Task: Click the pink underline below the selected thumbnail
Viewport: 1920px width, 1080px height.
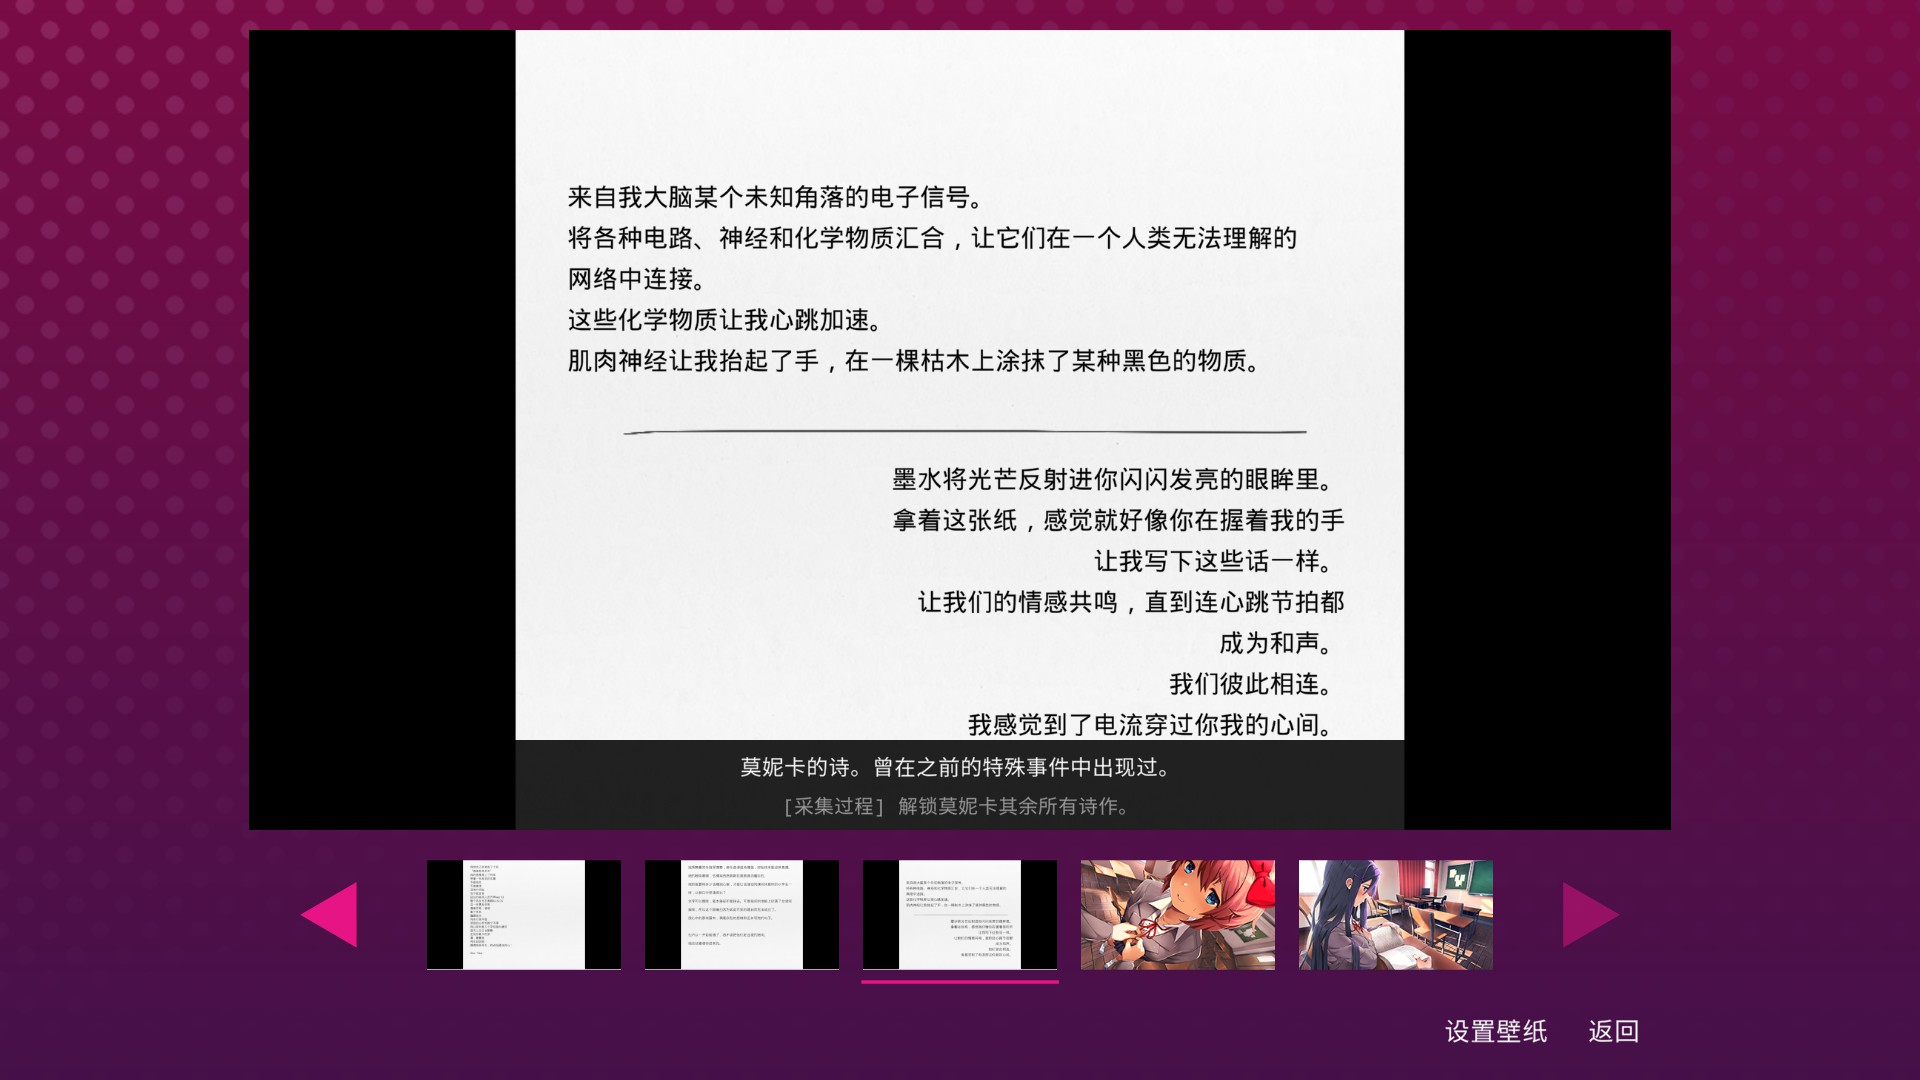Action: (x=959, y=982)
